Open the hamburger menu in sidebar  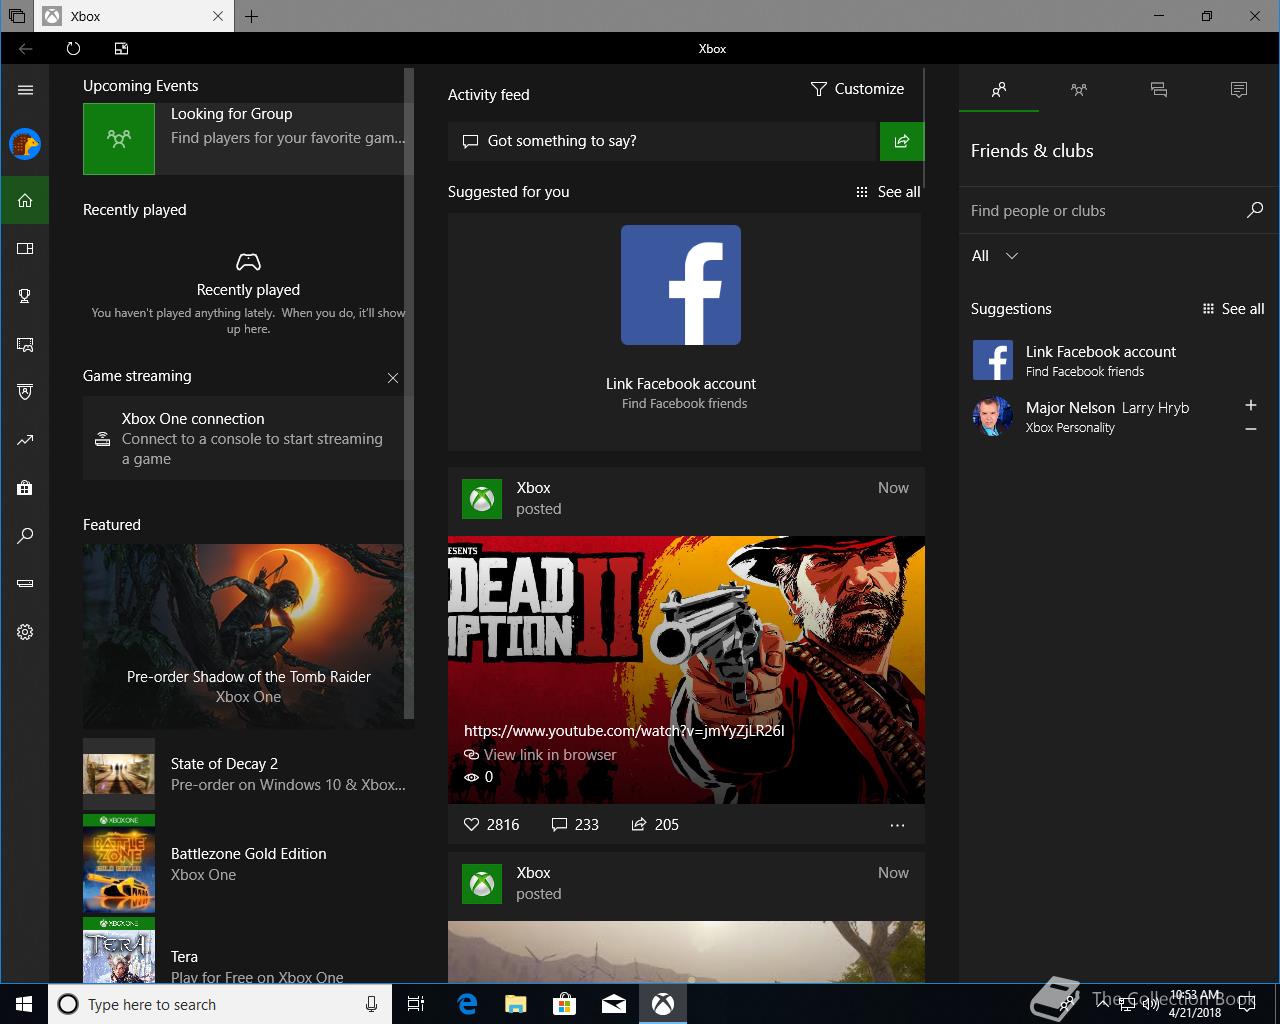(25, 90)
